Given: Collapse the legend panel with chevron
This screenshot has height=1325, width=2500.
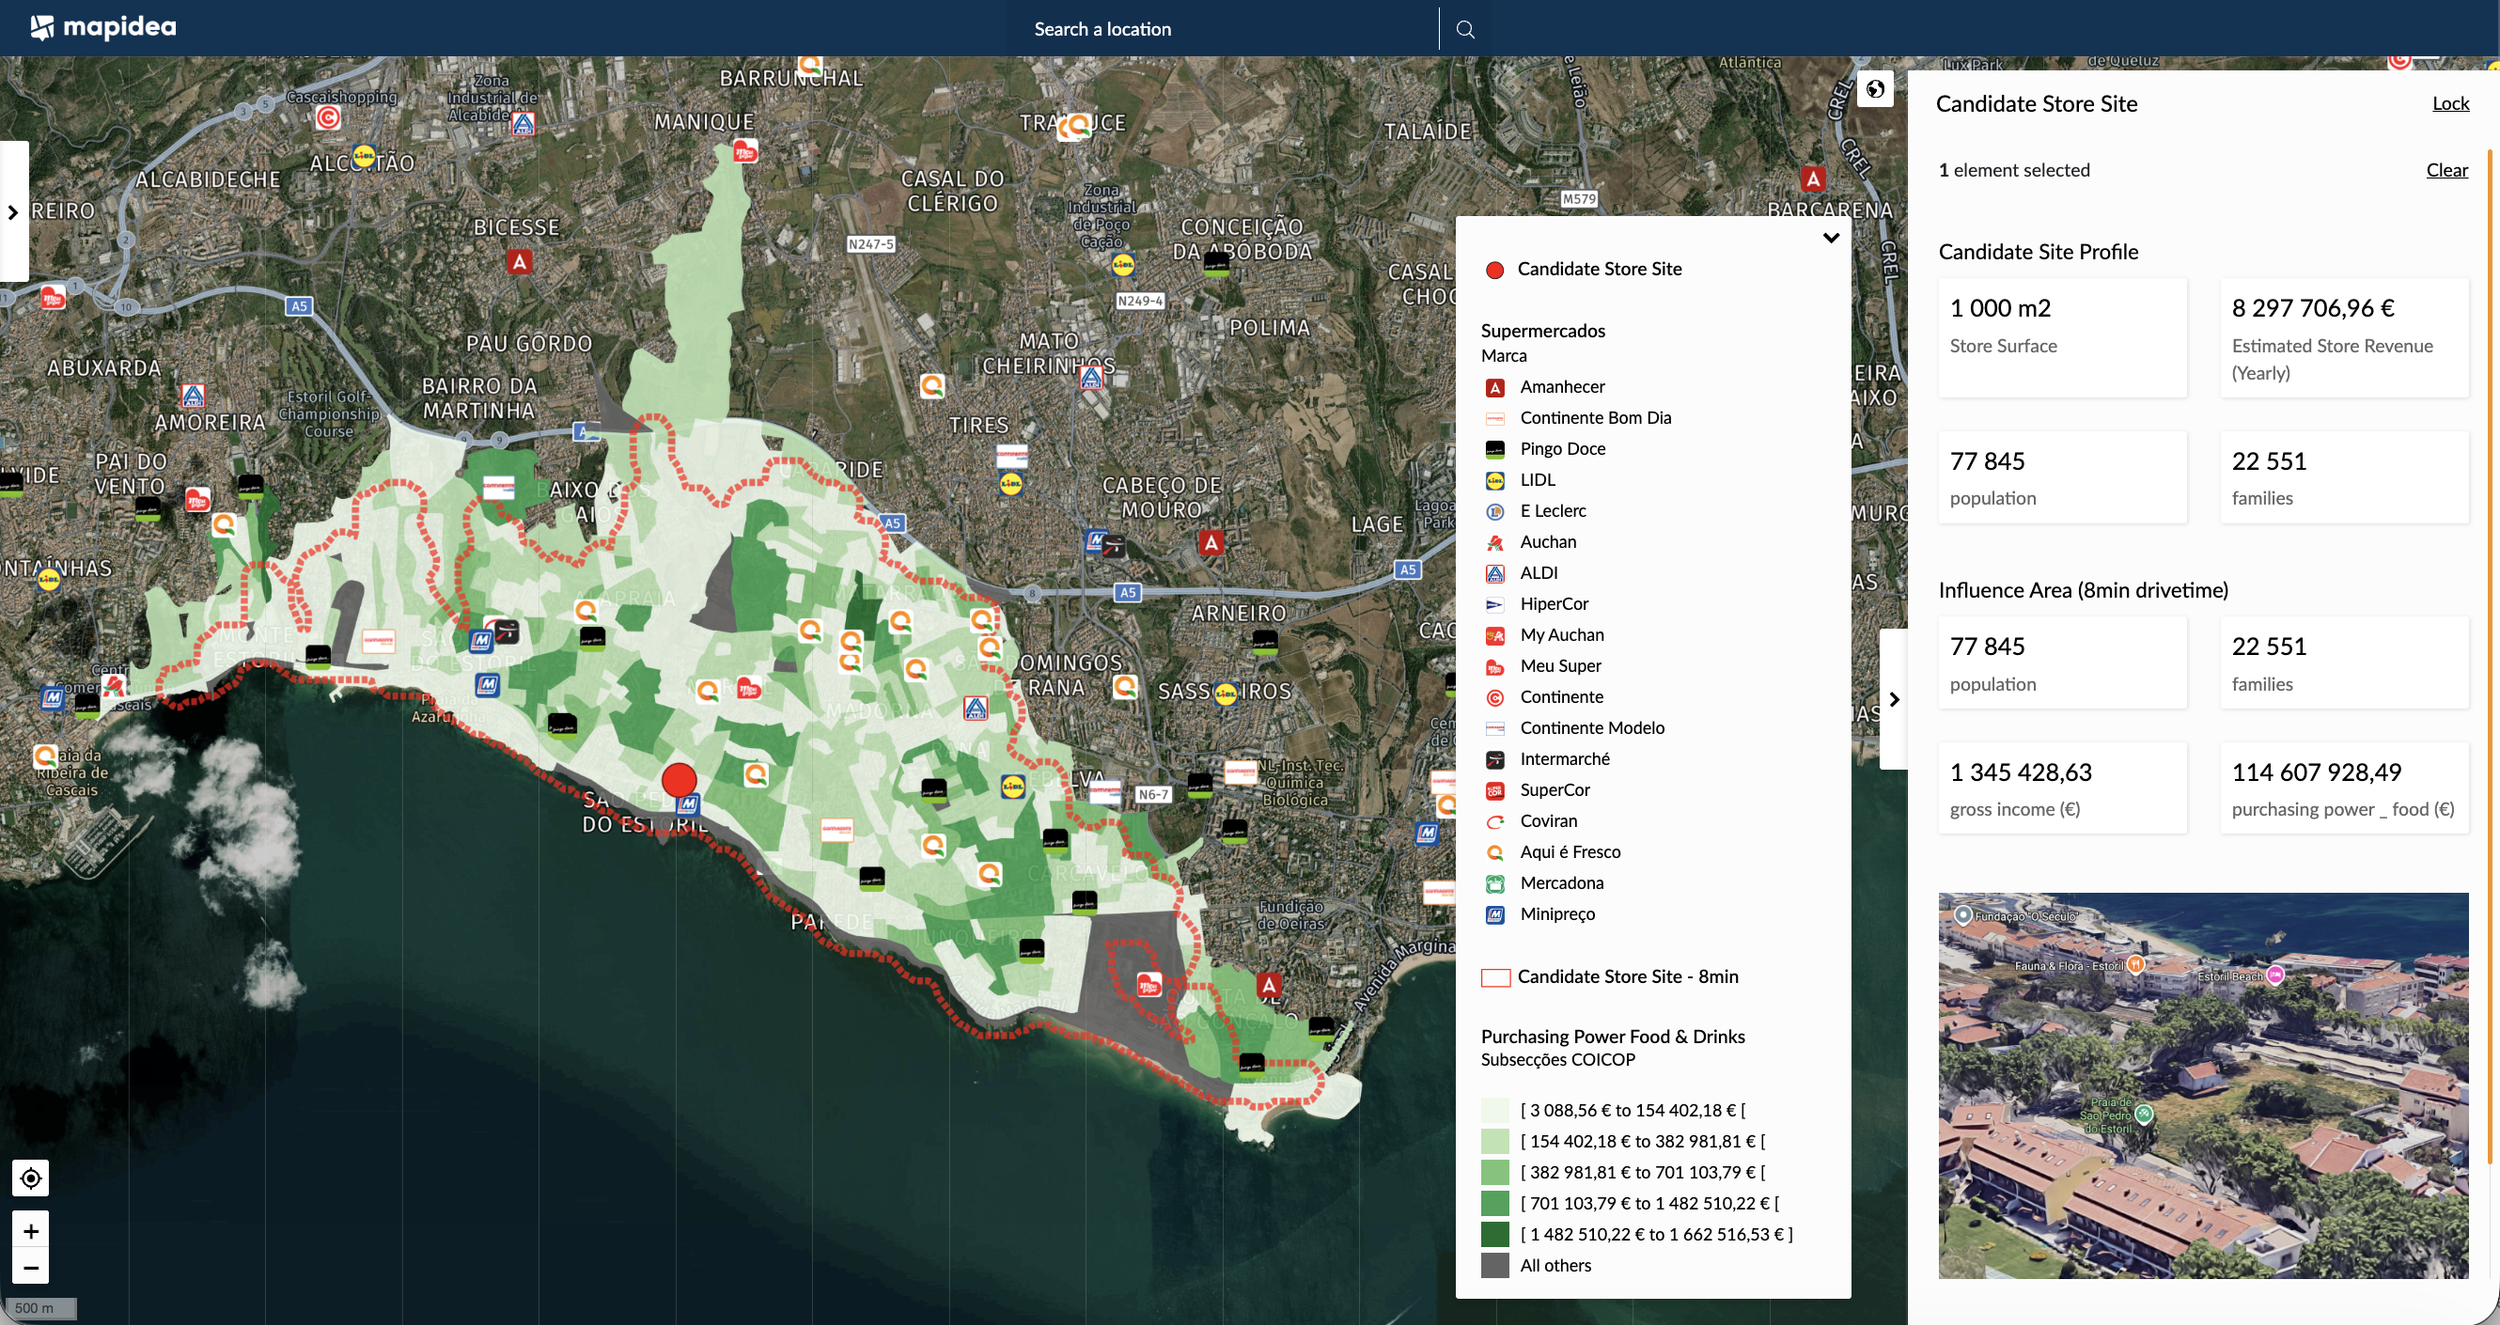Looking at the screenshot, I should click(x=1831, y=238).
